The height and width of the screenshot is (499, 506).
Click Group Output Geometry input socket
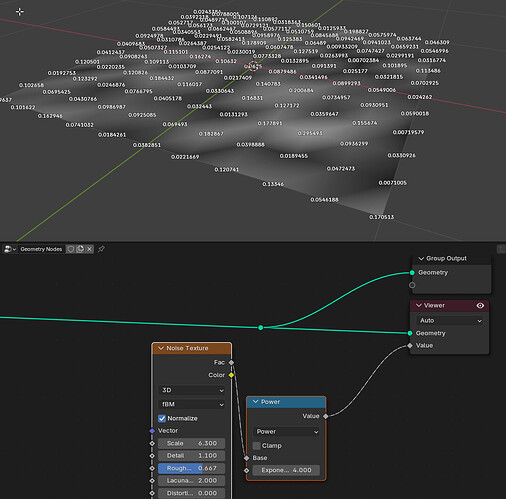(x=412, y=273)
